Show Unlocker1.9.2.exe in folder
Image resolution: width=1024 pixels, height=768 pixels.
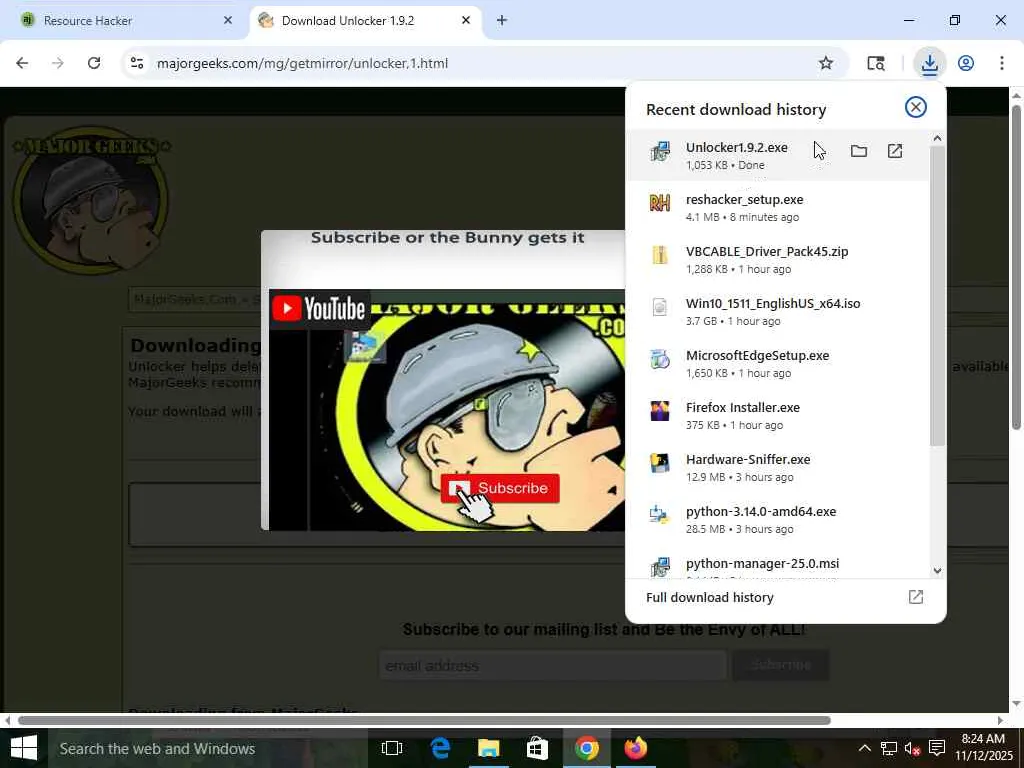coord(859,152)
